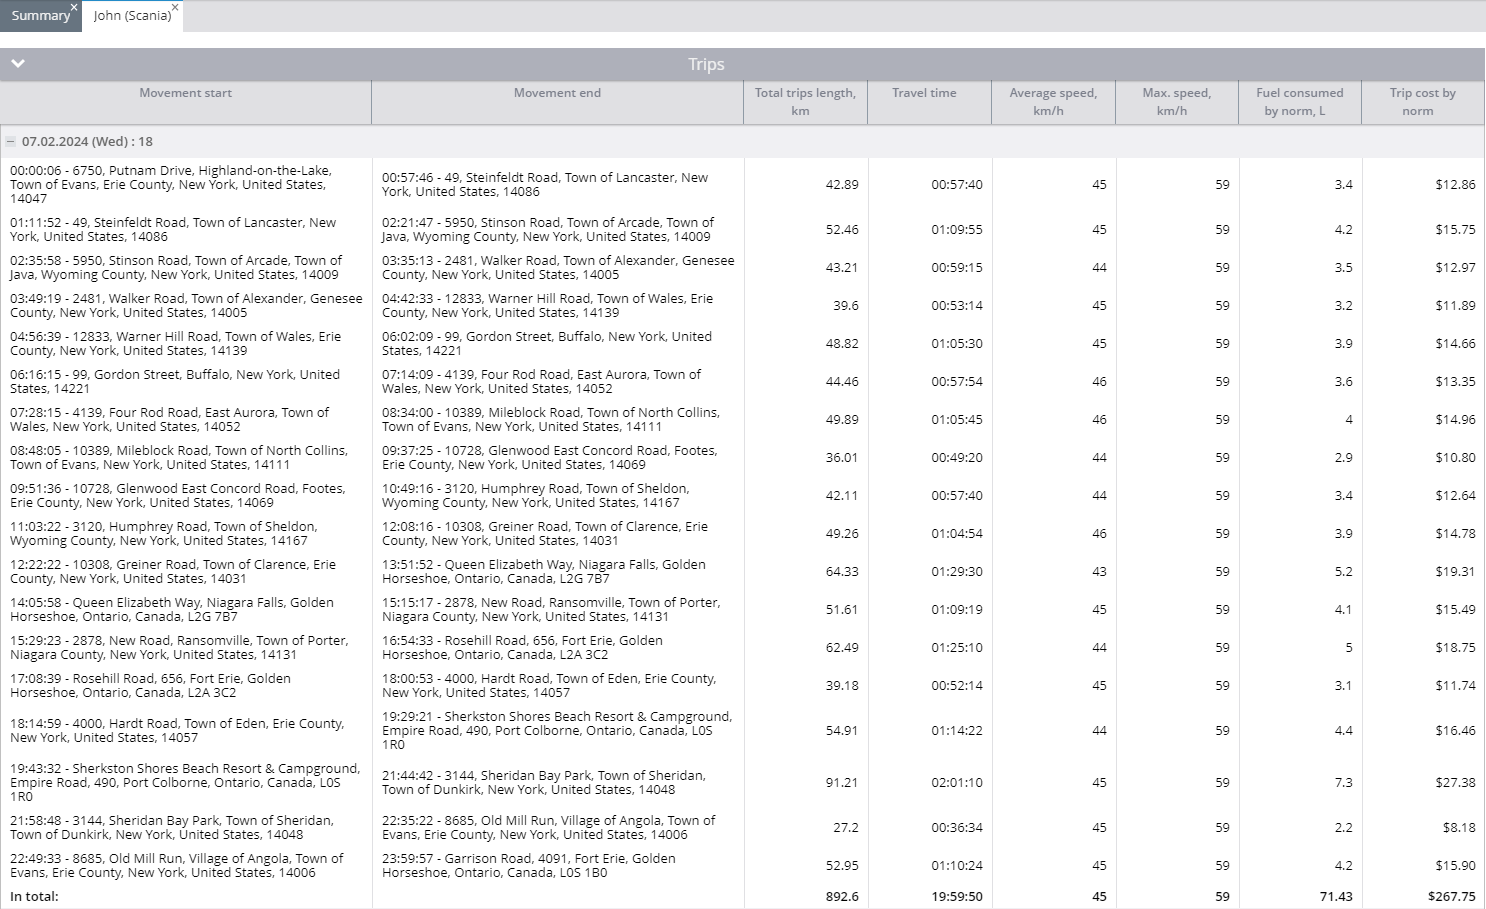
Task: Click the Trip cost by norm header
Action: tap(1422, 101)
